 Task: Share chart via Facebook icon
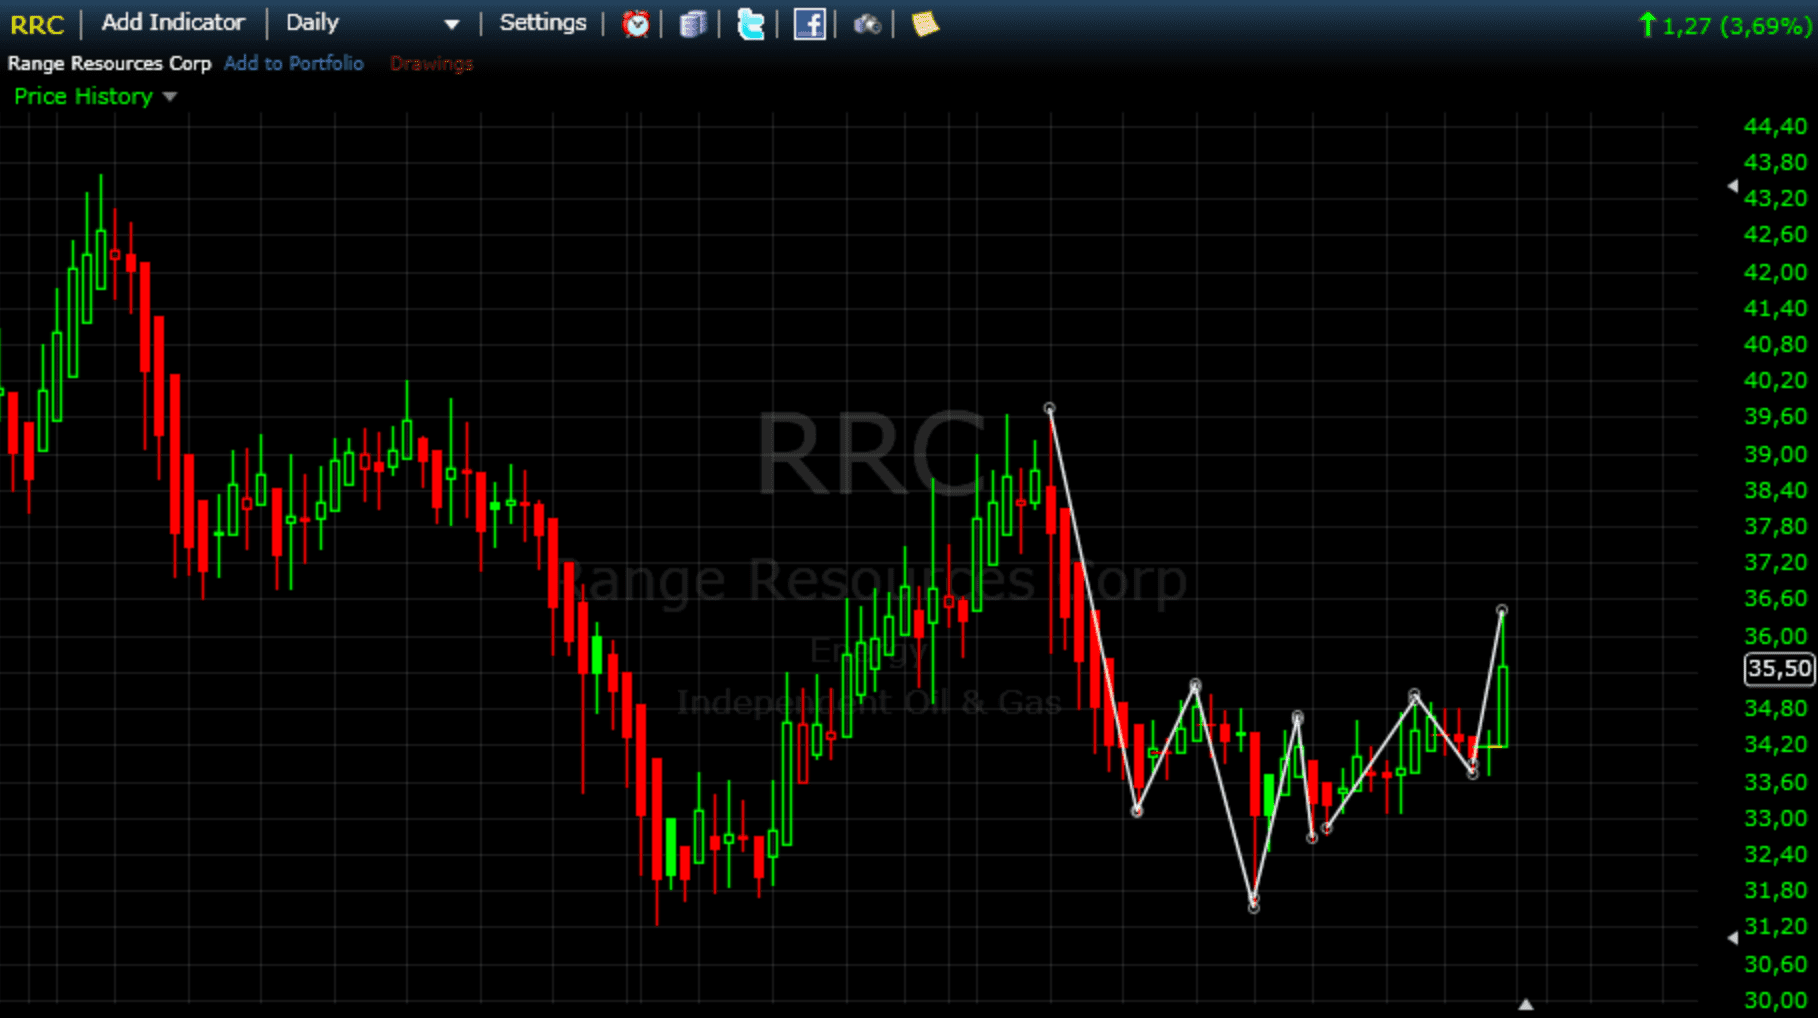(x=809, y=24)
